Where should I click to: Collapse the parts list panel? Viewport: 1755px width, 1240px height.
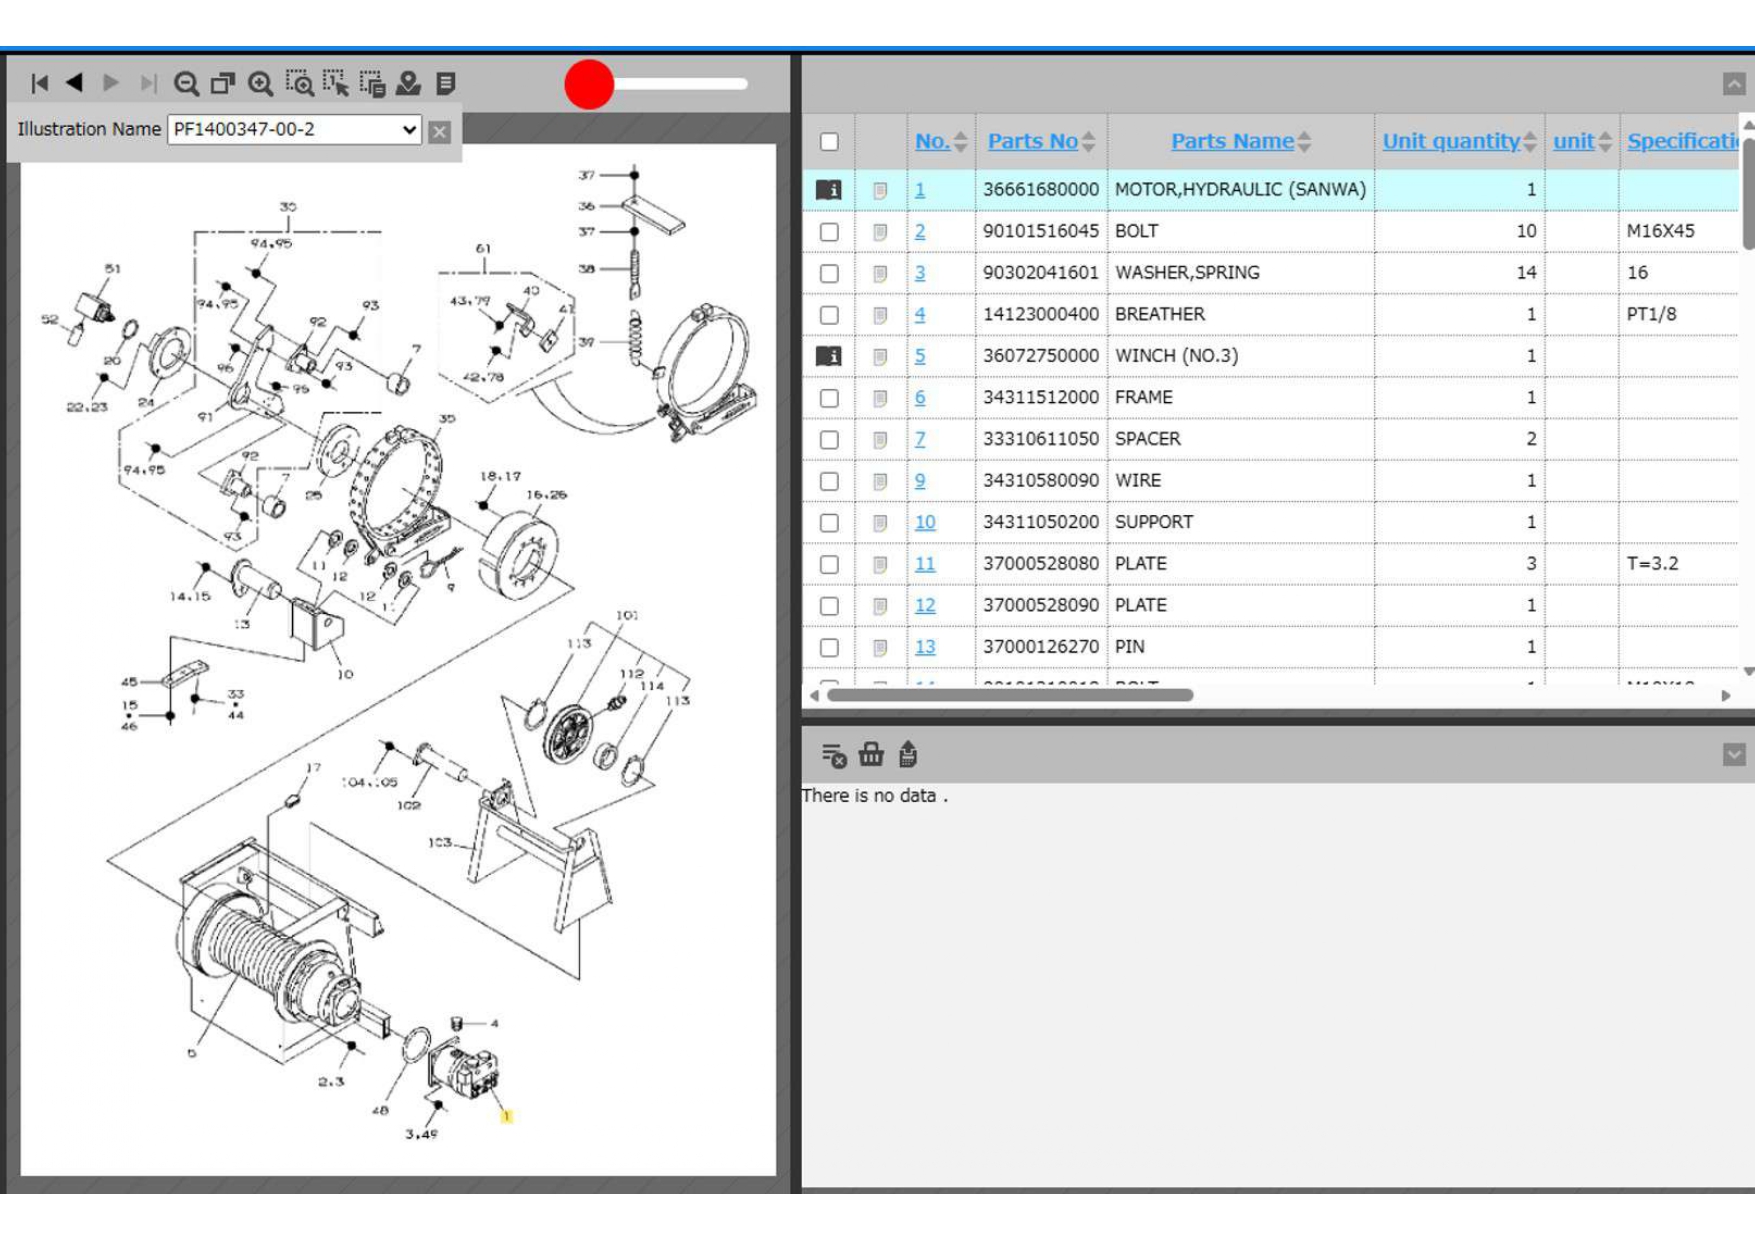pos(1733,84)
